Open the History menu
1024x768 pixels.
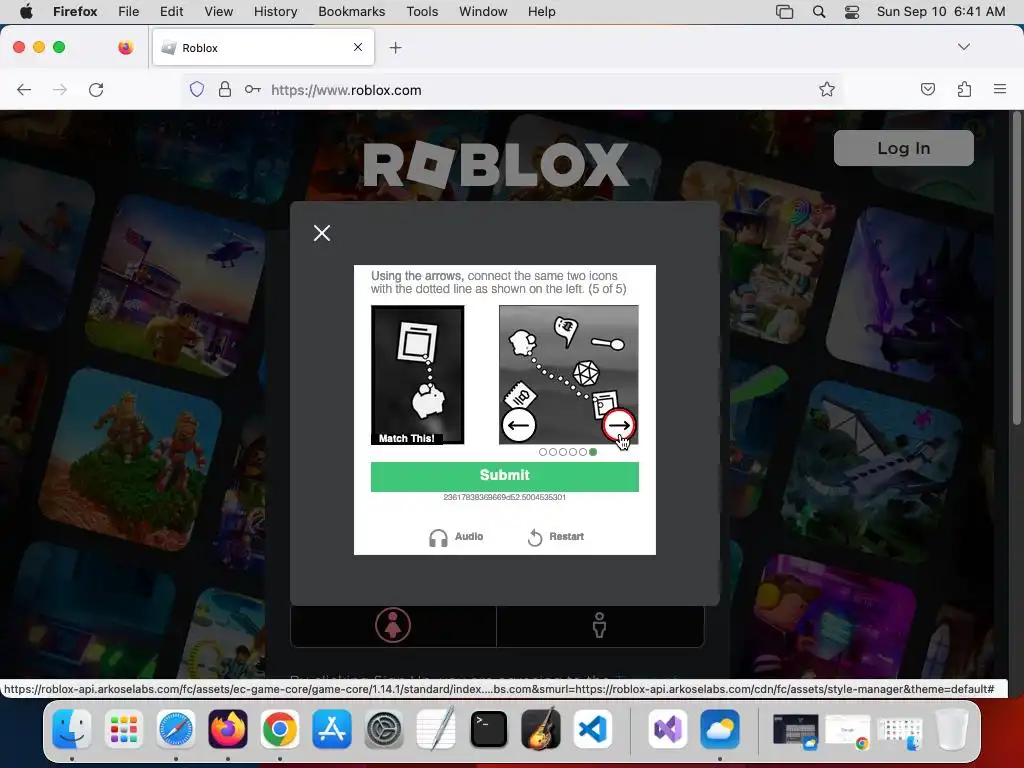275,12
